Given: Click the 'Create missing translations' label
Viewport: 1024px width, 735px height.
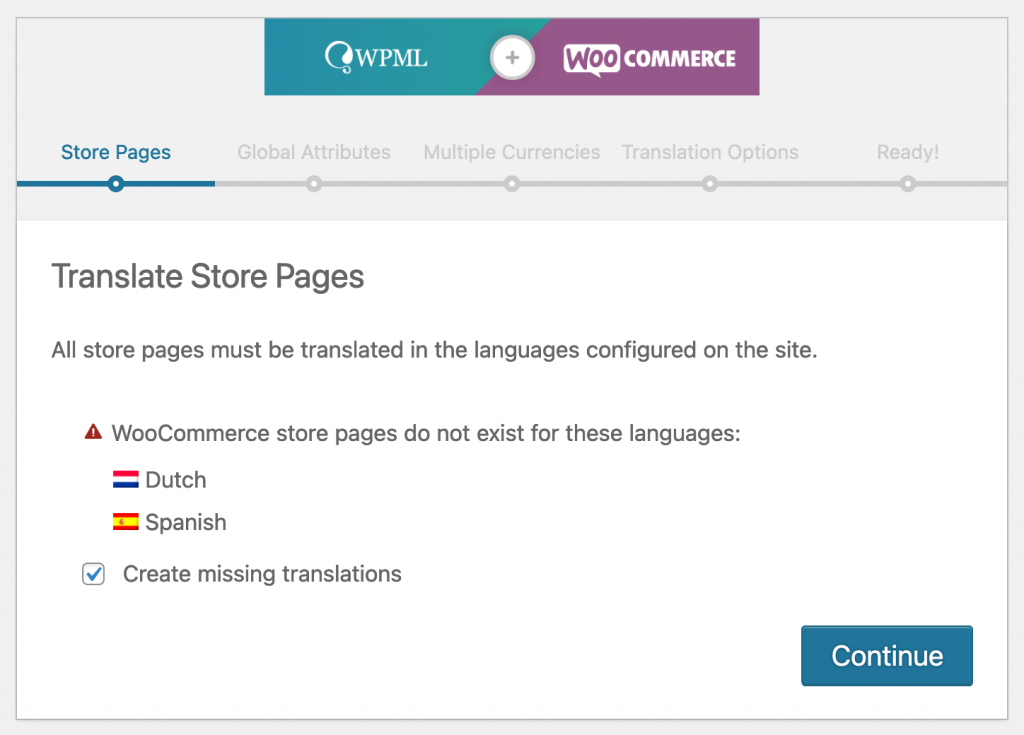Looking at the screenshot, I should point(262,574).
